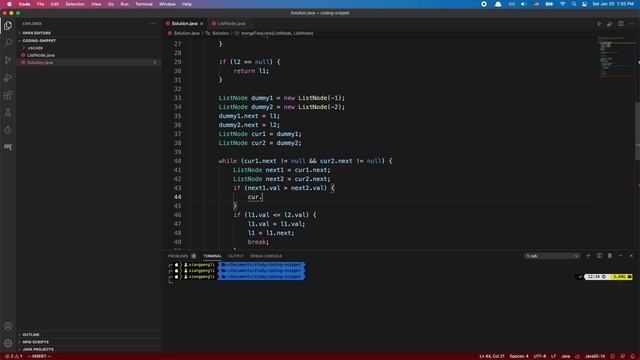640x360 pixels.
Task: Click JavaSE-14 runtime in status bar
Action: pos(595,356)
